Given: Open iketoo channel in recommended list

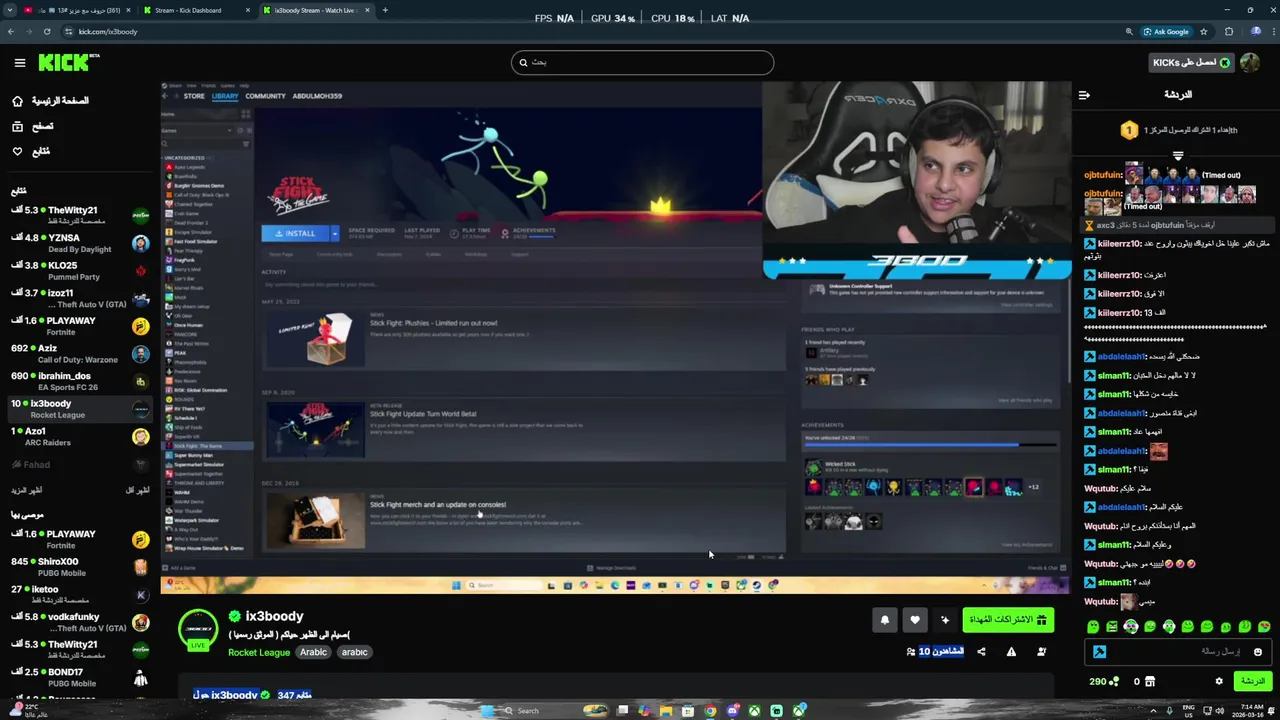Looking at the screenshot, I should coord(78,595).
